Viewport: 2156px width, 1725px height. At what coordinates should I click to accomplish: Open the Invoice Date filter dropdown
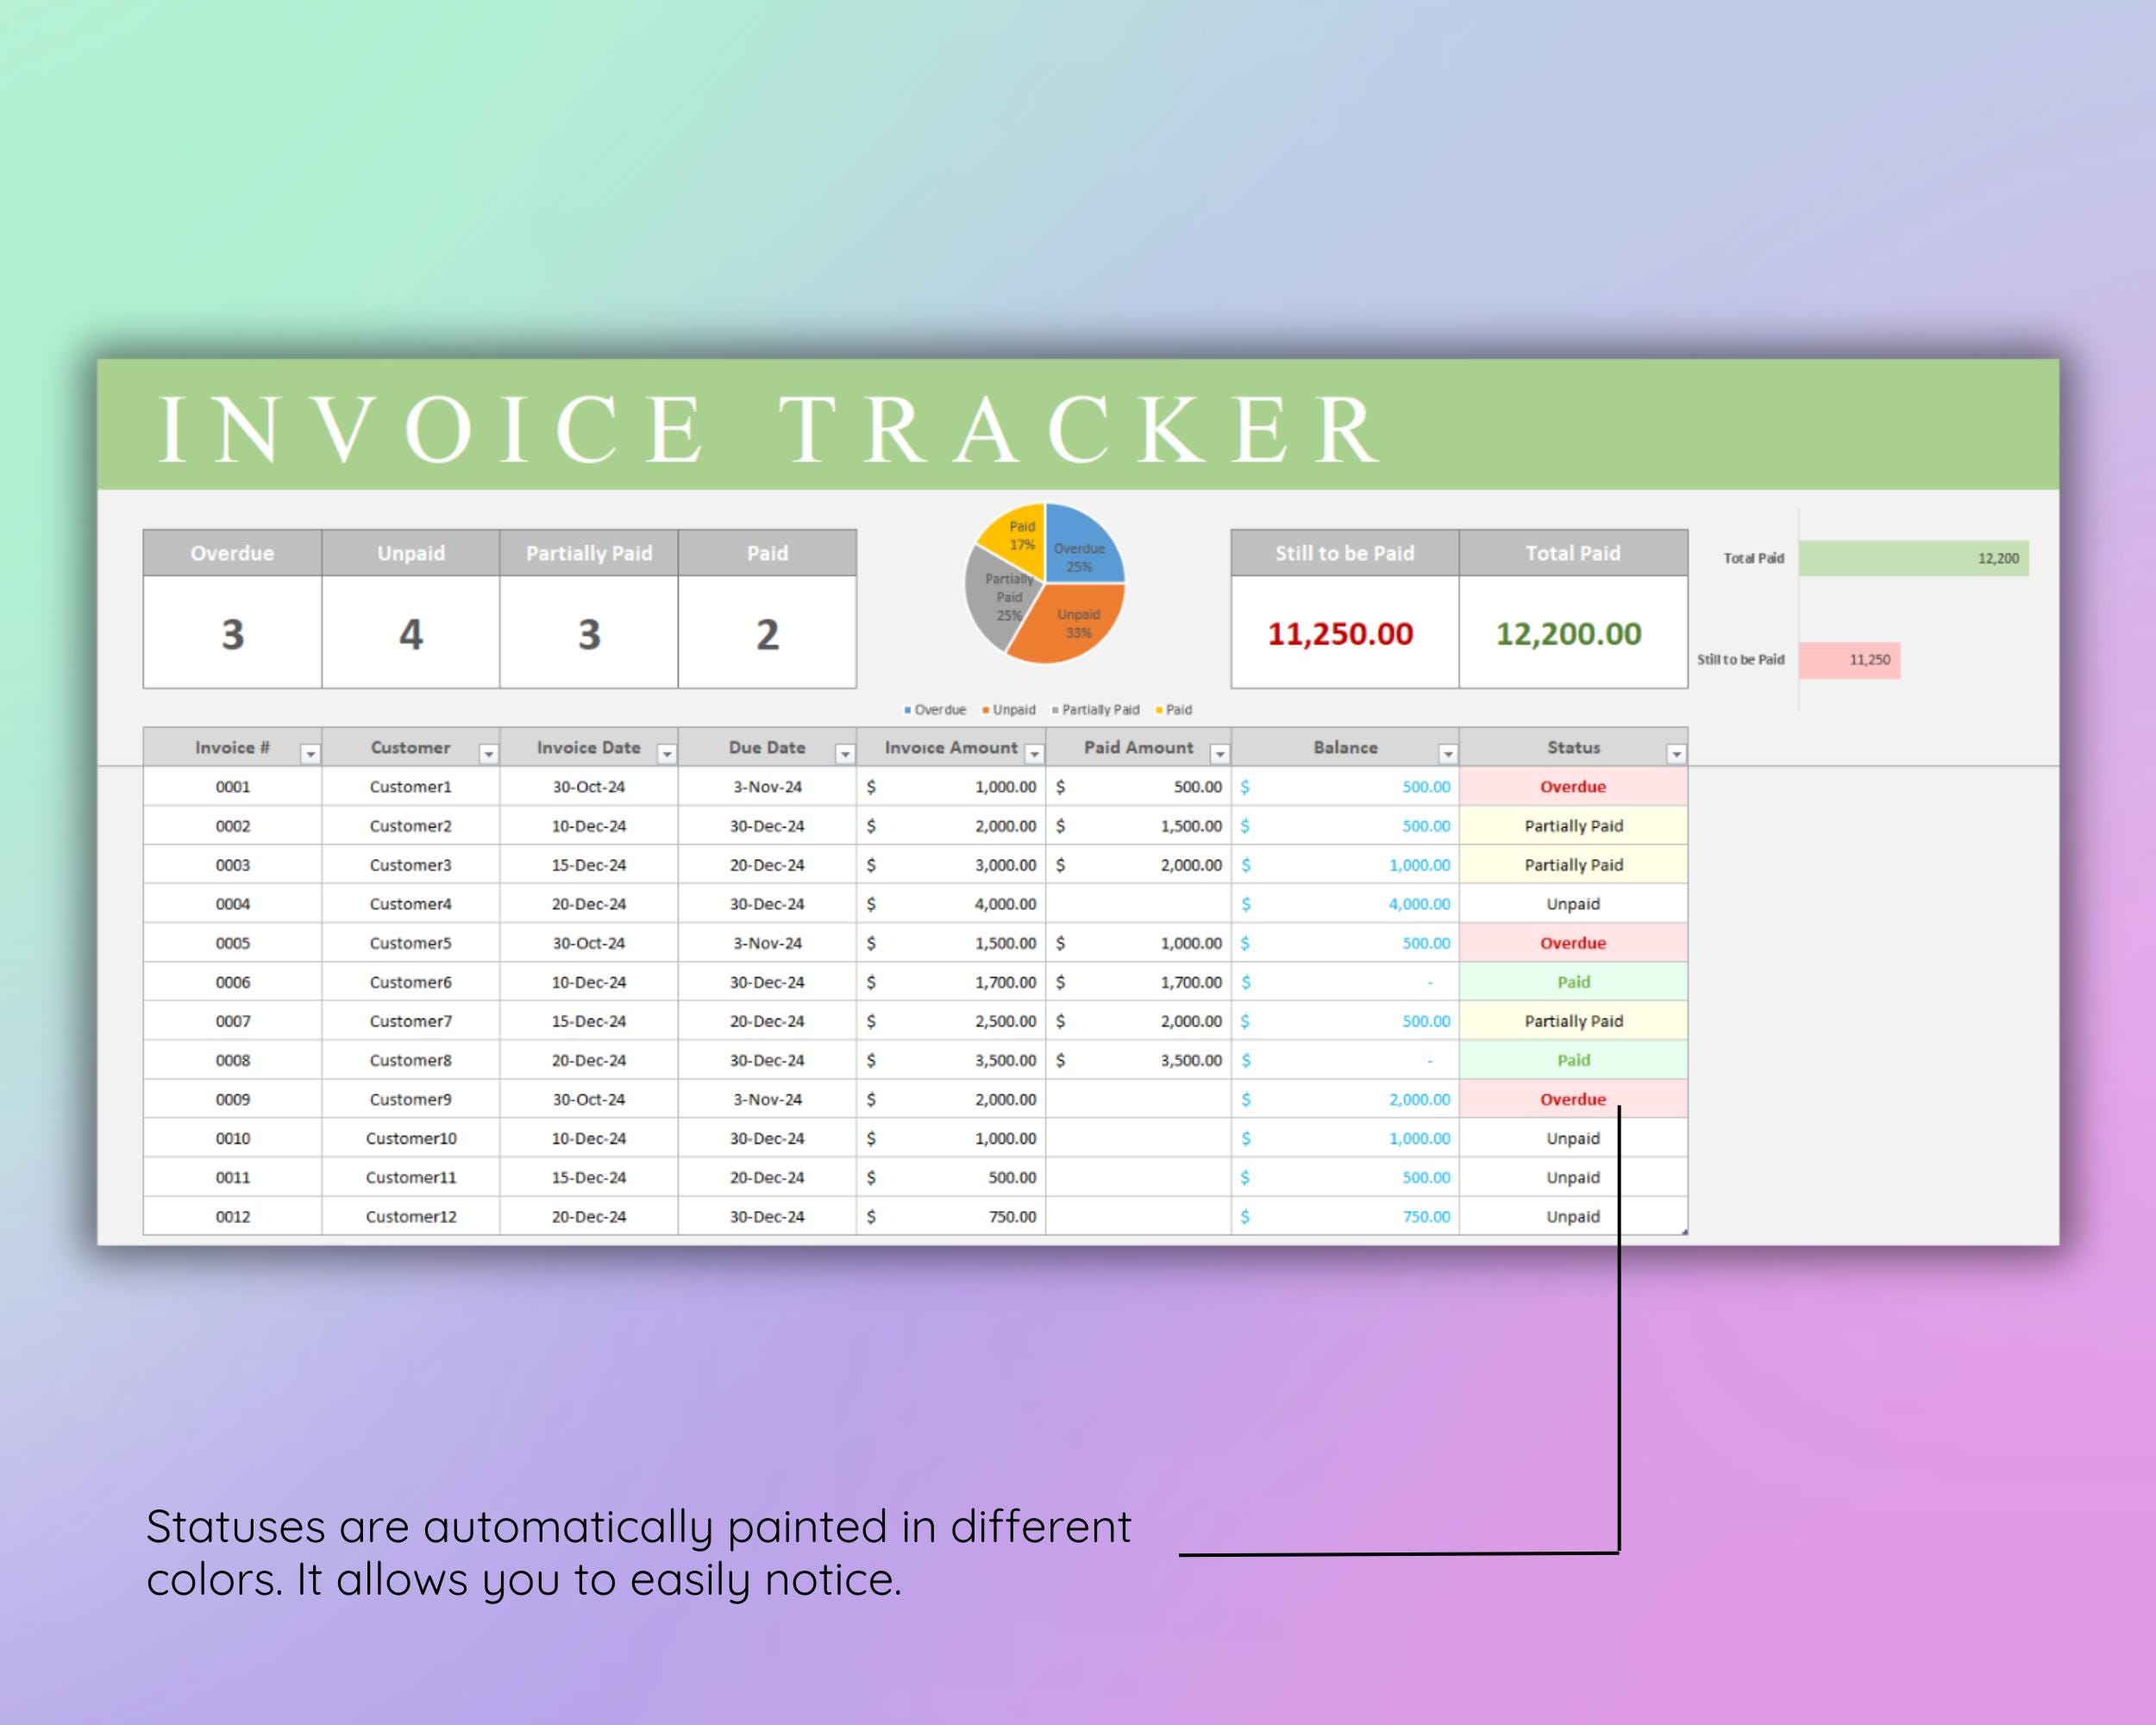[x=666, y=754]
